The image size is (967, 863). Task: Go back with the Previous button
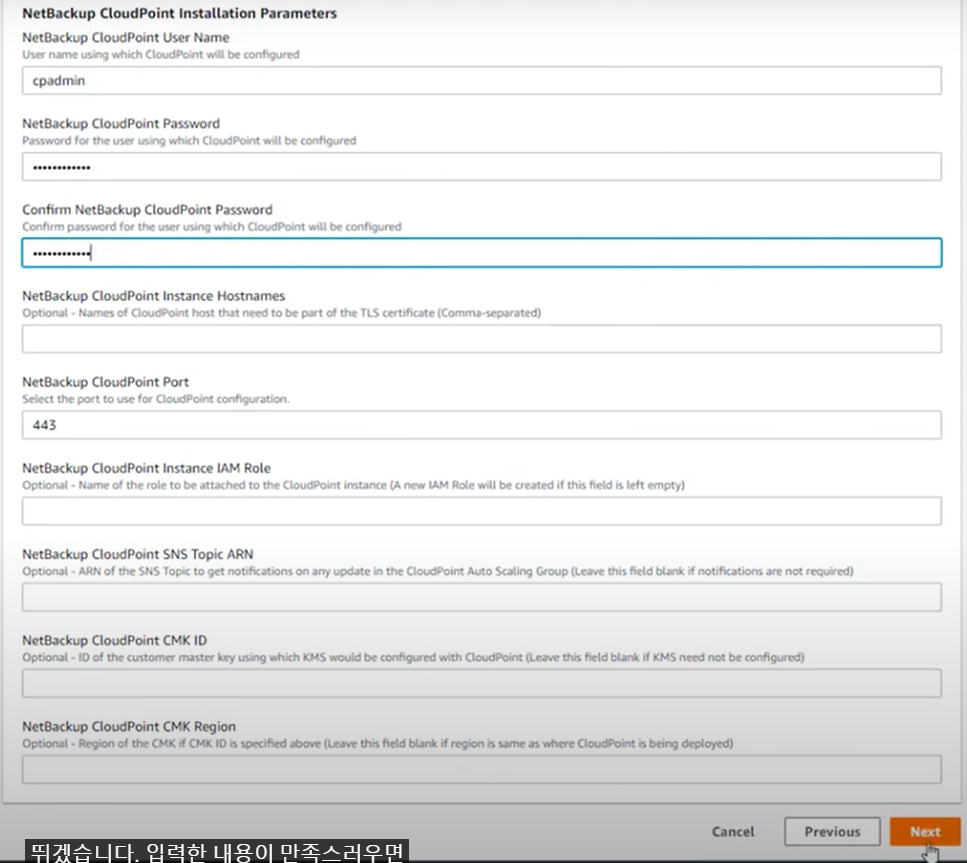coord(832,832)
